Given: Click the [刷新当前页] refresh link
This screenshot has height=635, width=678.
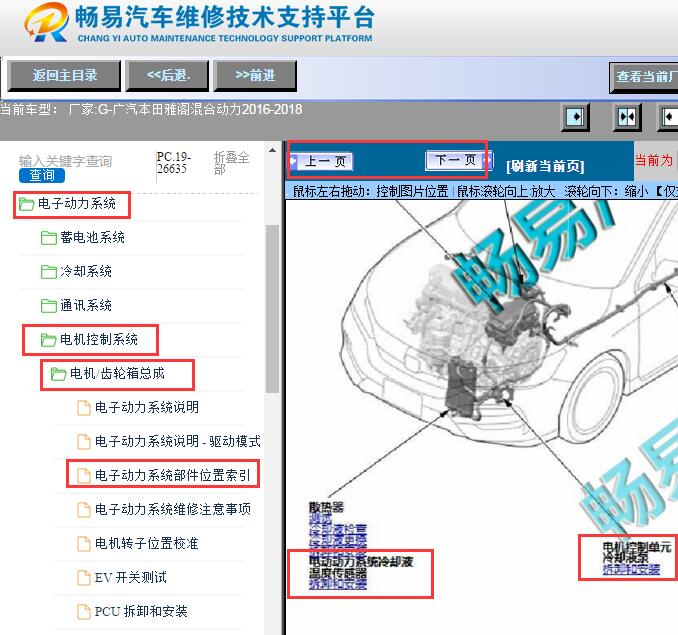Looking at the screenshot, I should pos(545,166).
